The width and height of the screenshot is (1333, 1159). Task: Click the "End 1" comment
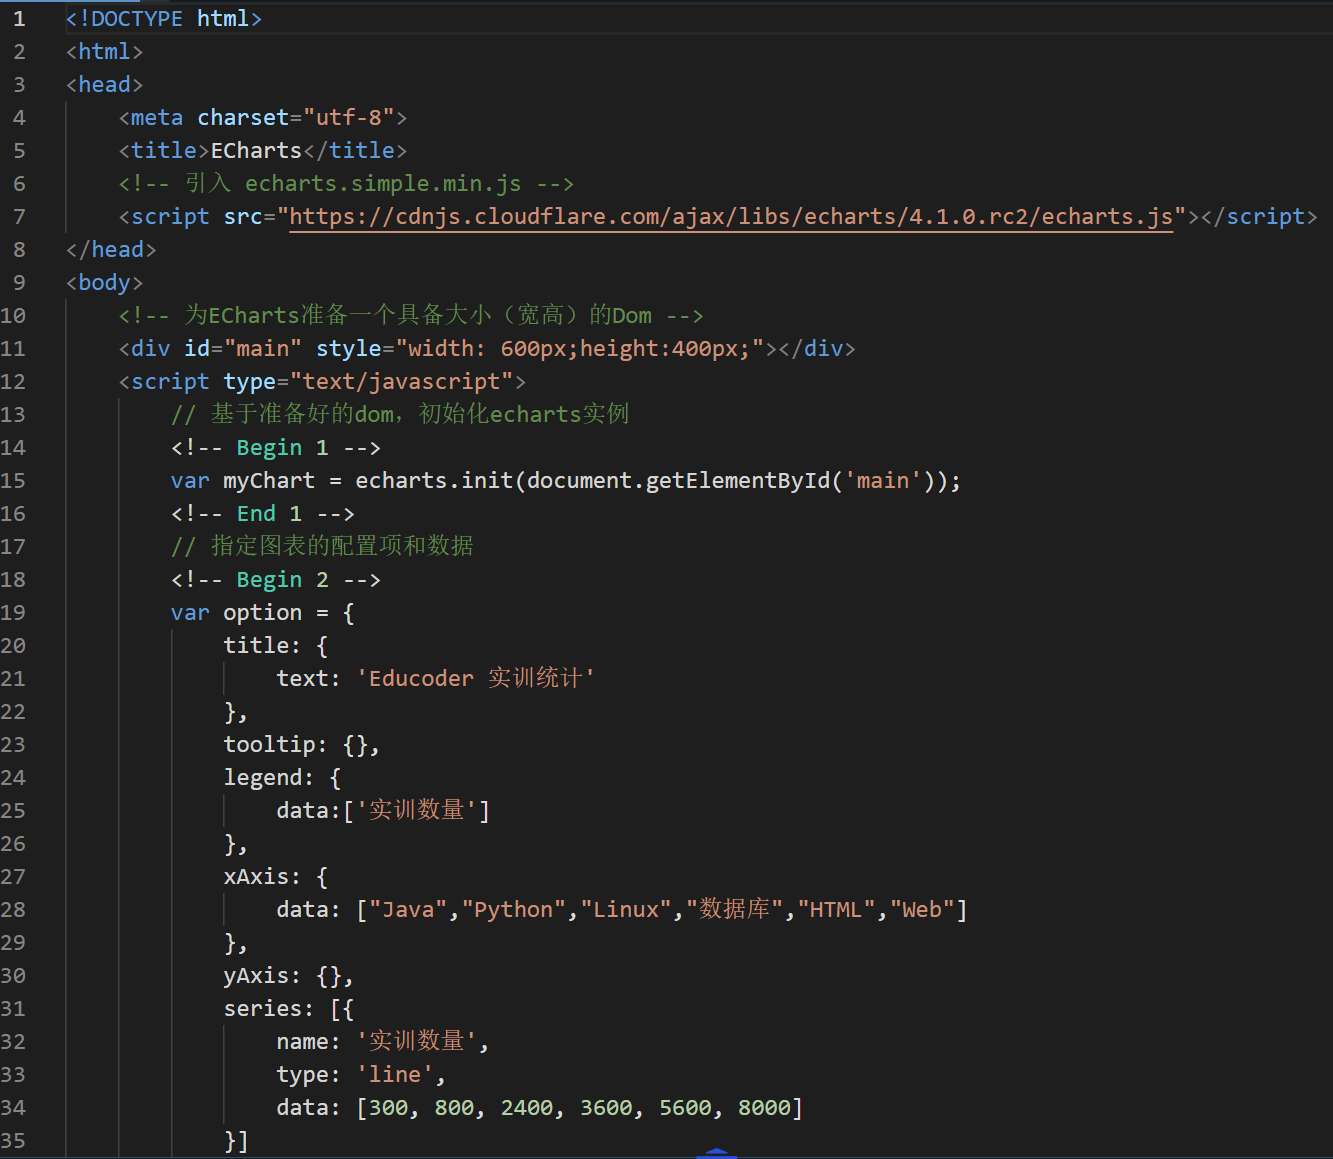[263, 514]
